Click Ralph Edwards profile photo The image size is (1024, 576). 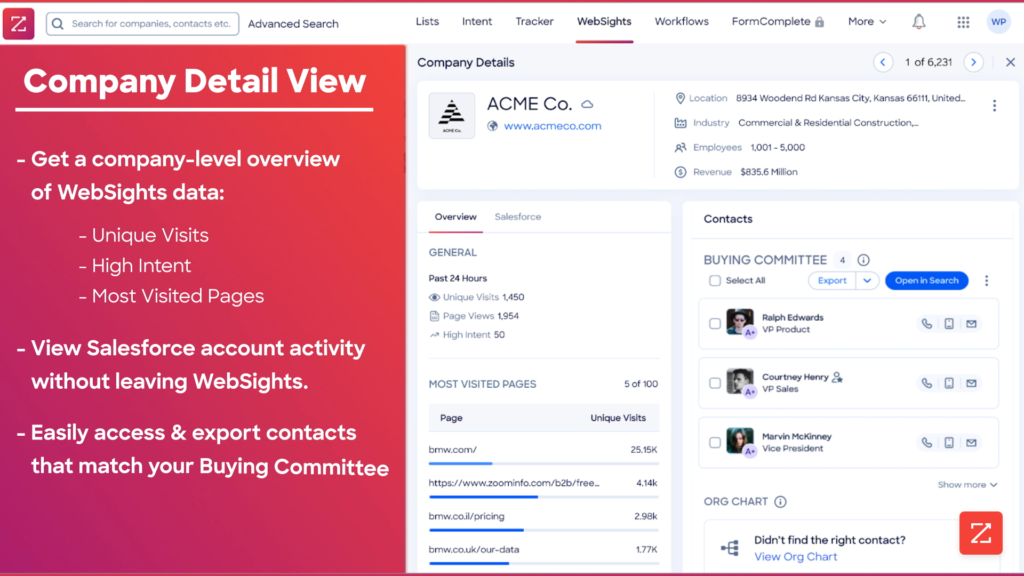[739, 322]
